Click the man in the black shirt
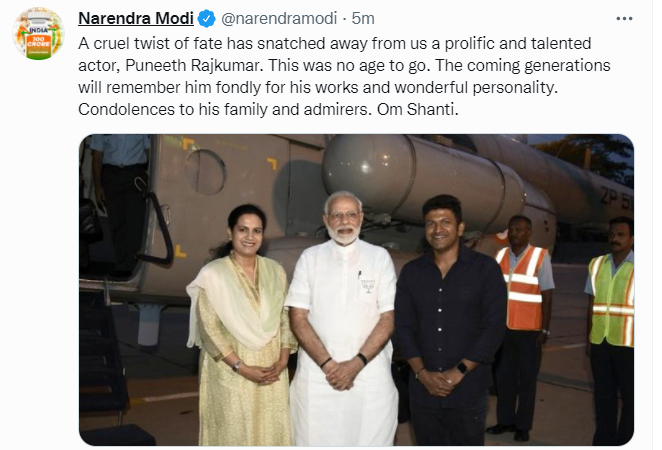The image size is (662, 450). click(x=449, y=330)
